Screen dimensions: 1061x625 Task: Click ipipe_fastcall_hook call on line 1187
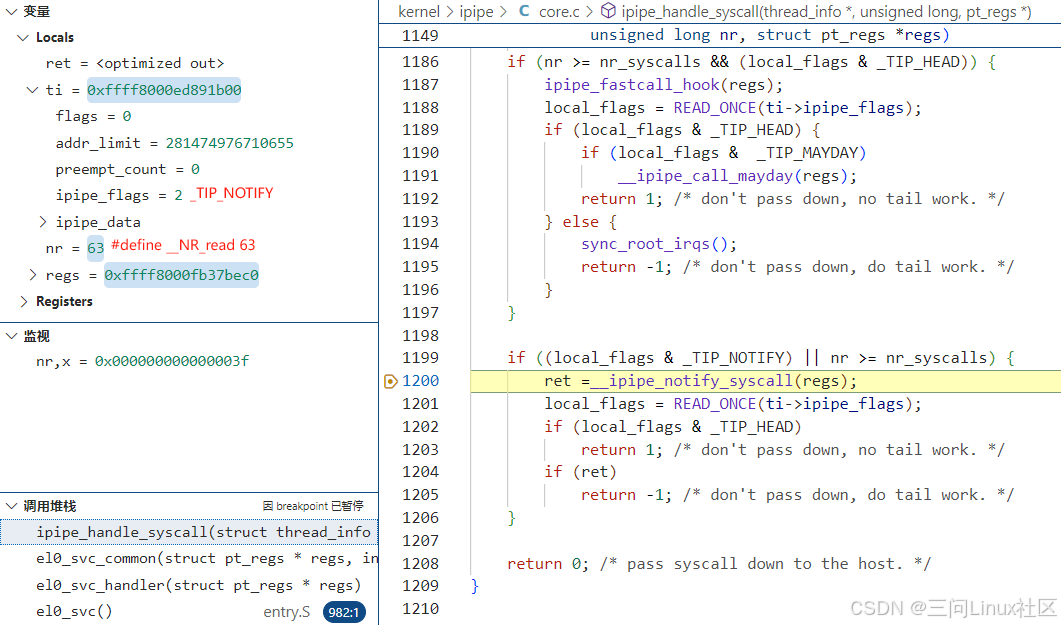(632, 85)
